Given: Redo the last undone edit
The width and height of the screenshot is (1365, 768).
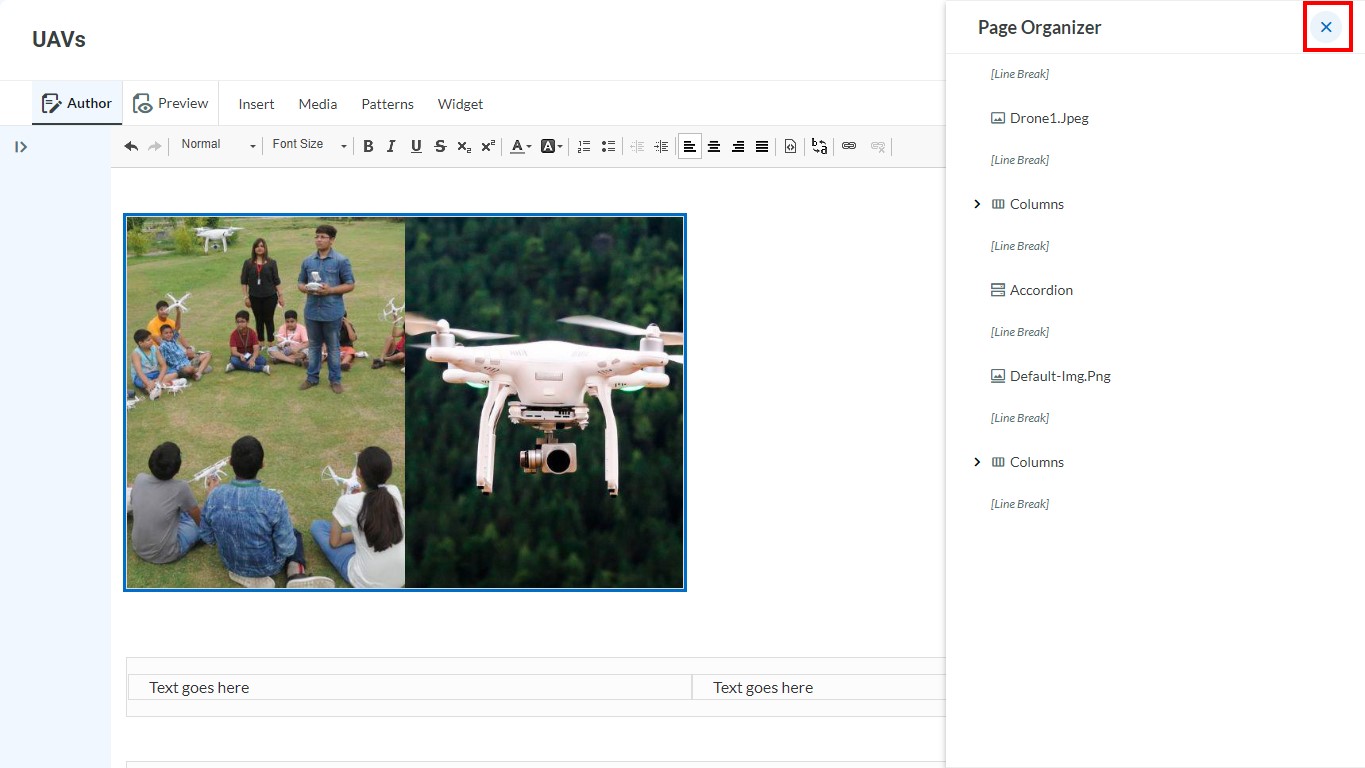Looking at the screenshot, I should tap(154, 146).
